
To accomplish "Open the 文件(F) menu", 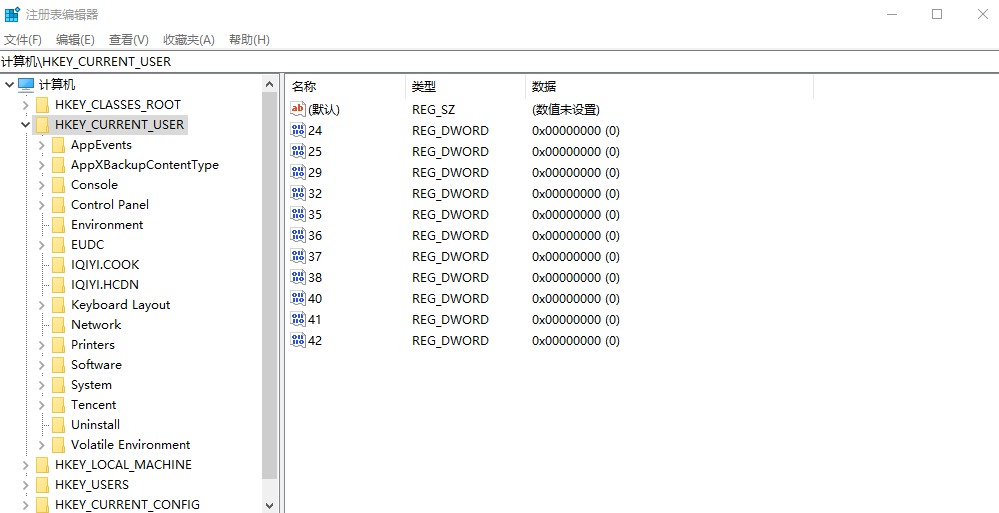I will [x=22, y=40].
